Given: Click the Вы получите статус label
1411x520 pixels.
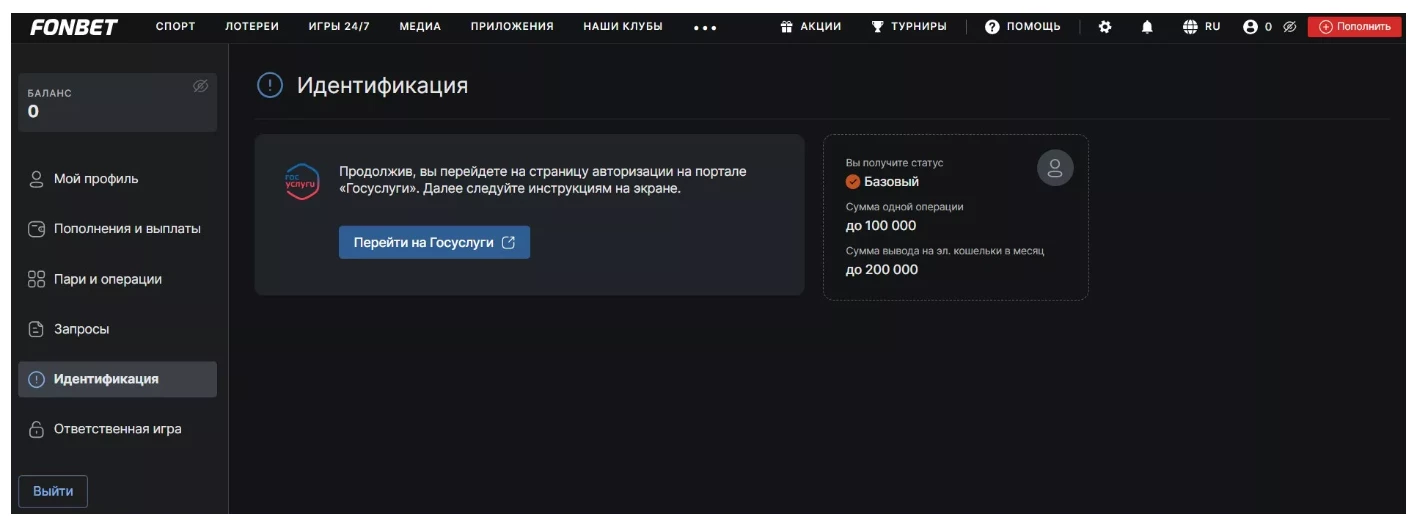Looking at the screenshot, I should [x=895, y=163].
